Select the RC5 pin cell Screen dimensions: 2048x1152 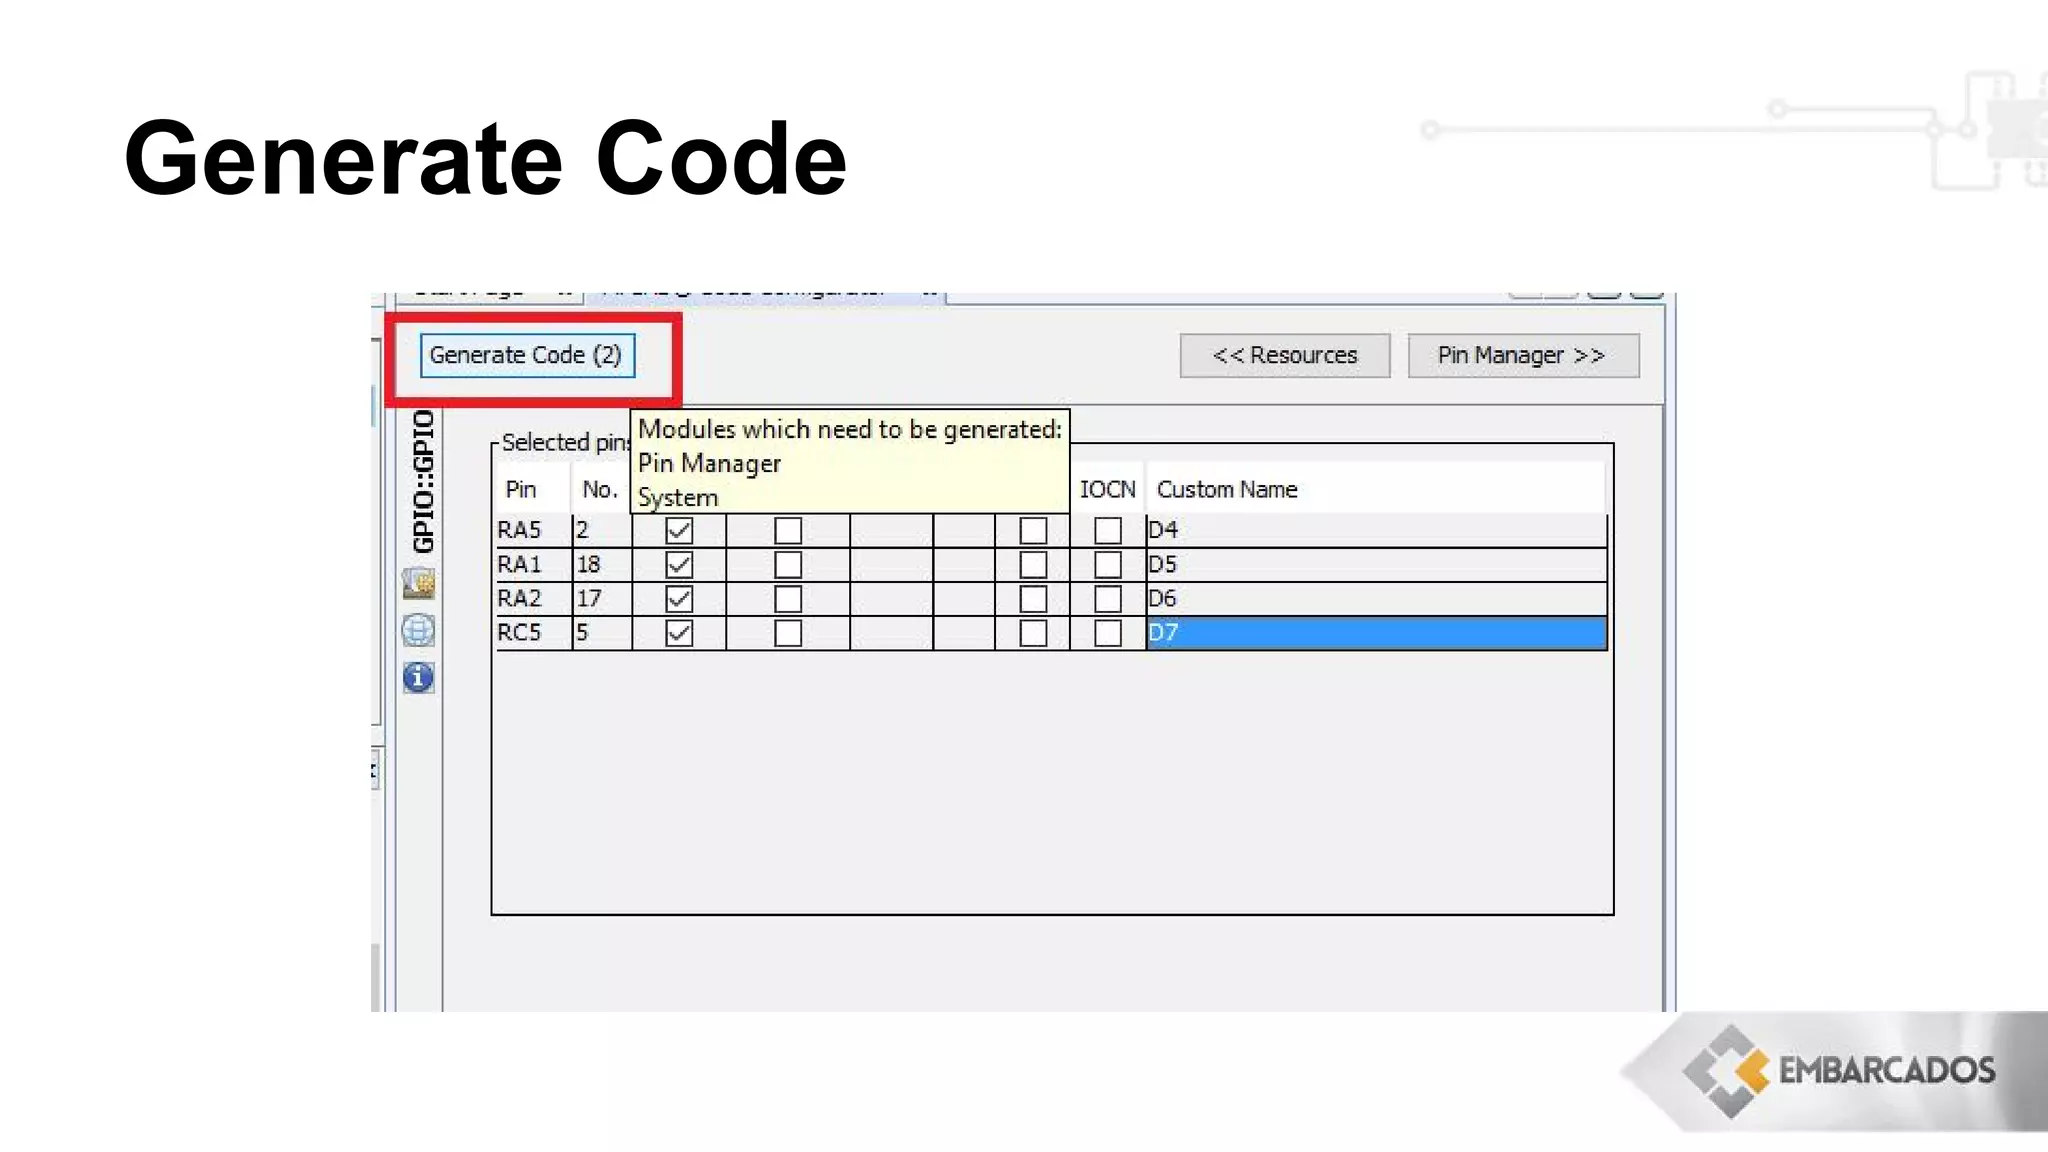pyautogui.click(x=534, y=633)
